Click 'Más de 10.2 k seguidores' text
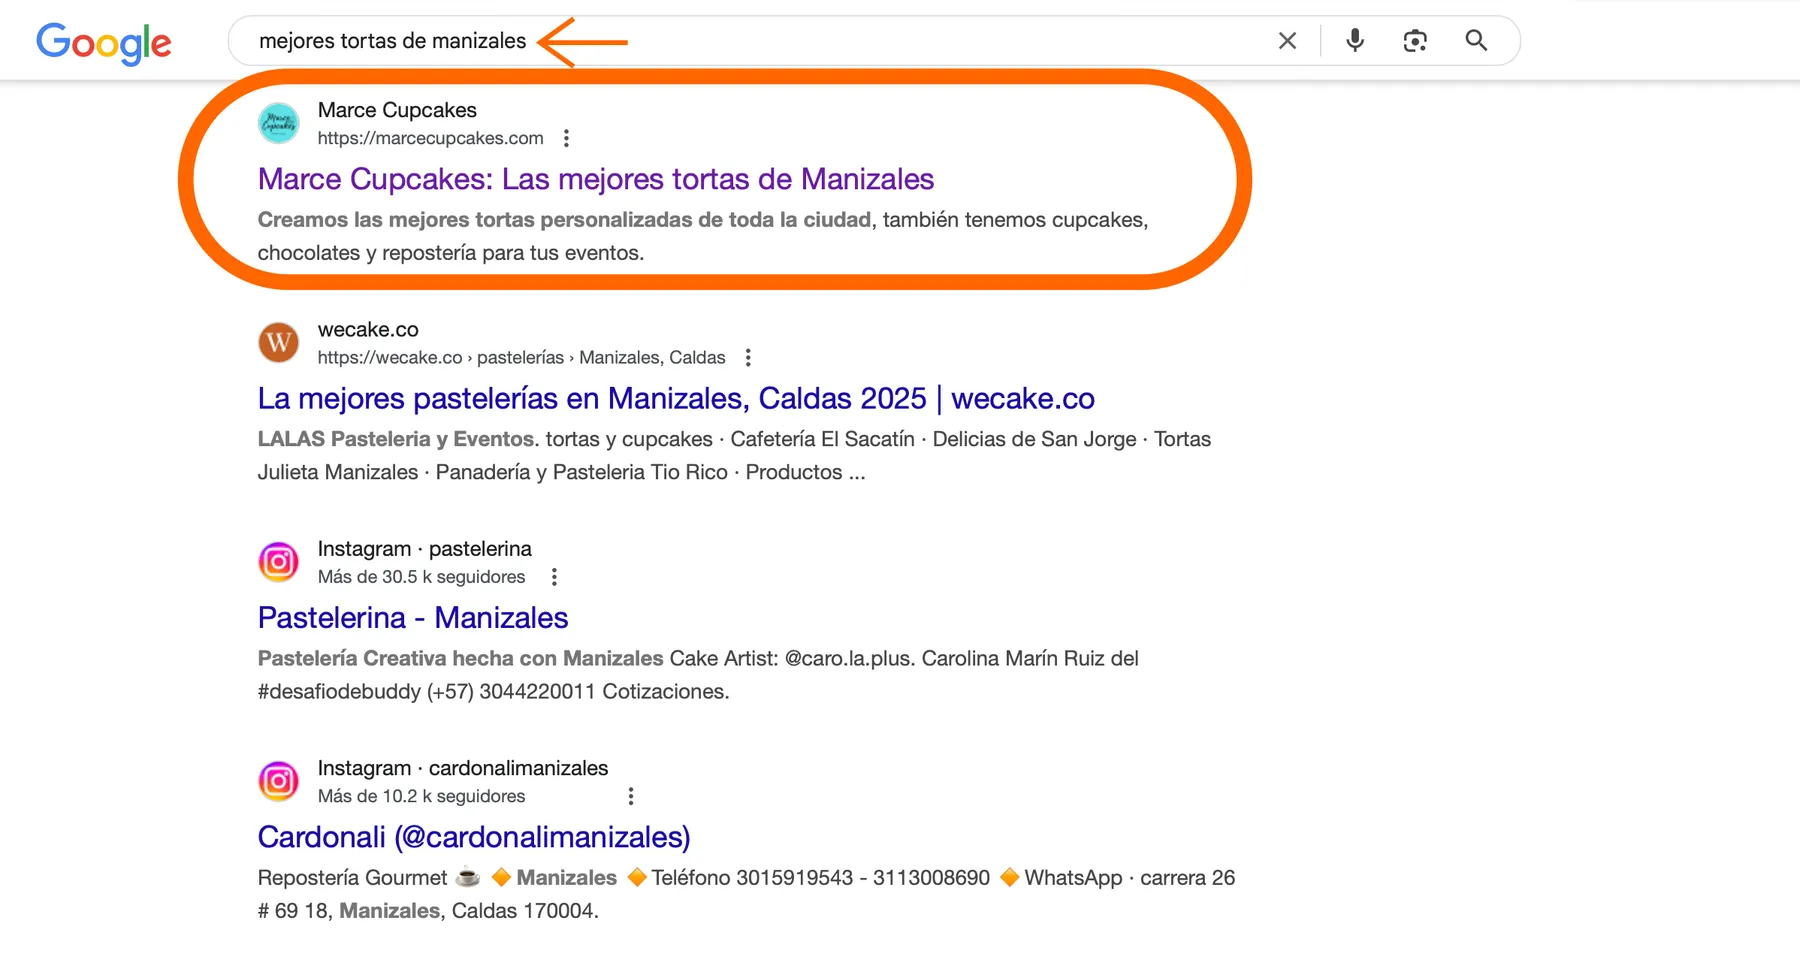Screen dimensions: 1800x975 [x=421, y=796]
